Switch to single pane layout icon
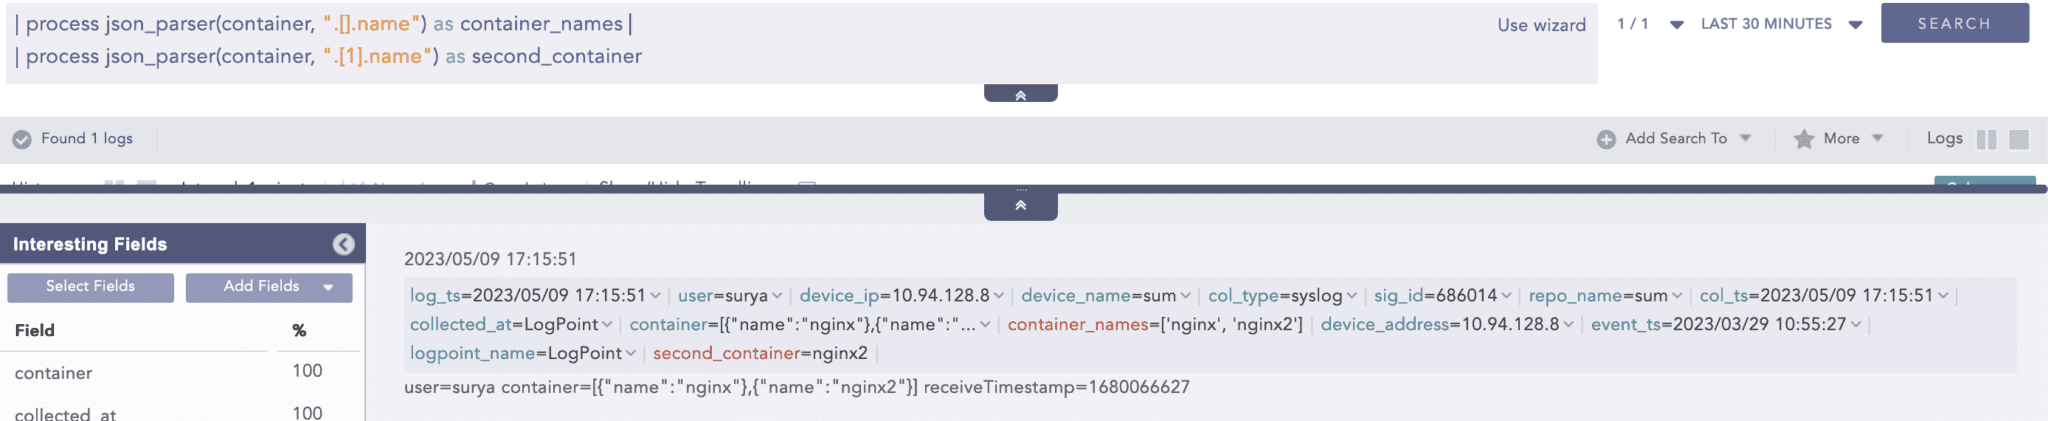 click(x=2019, y=139)
